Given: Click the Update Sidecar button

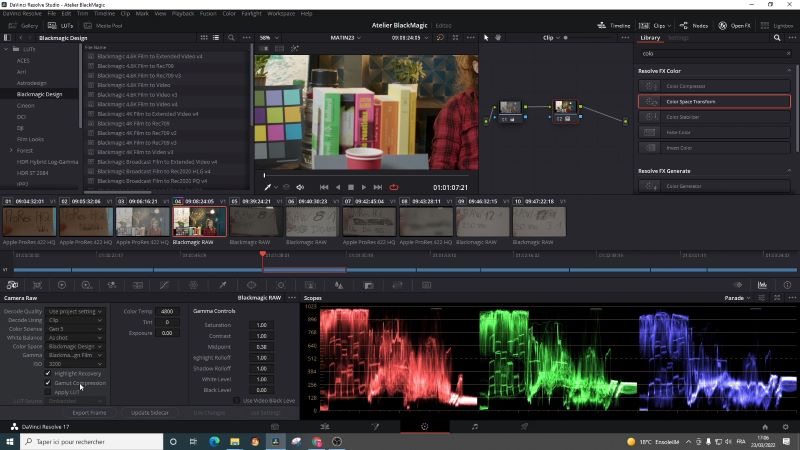Looking at the screenshot, I should coord(149,413).
